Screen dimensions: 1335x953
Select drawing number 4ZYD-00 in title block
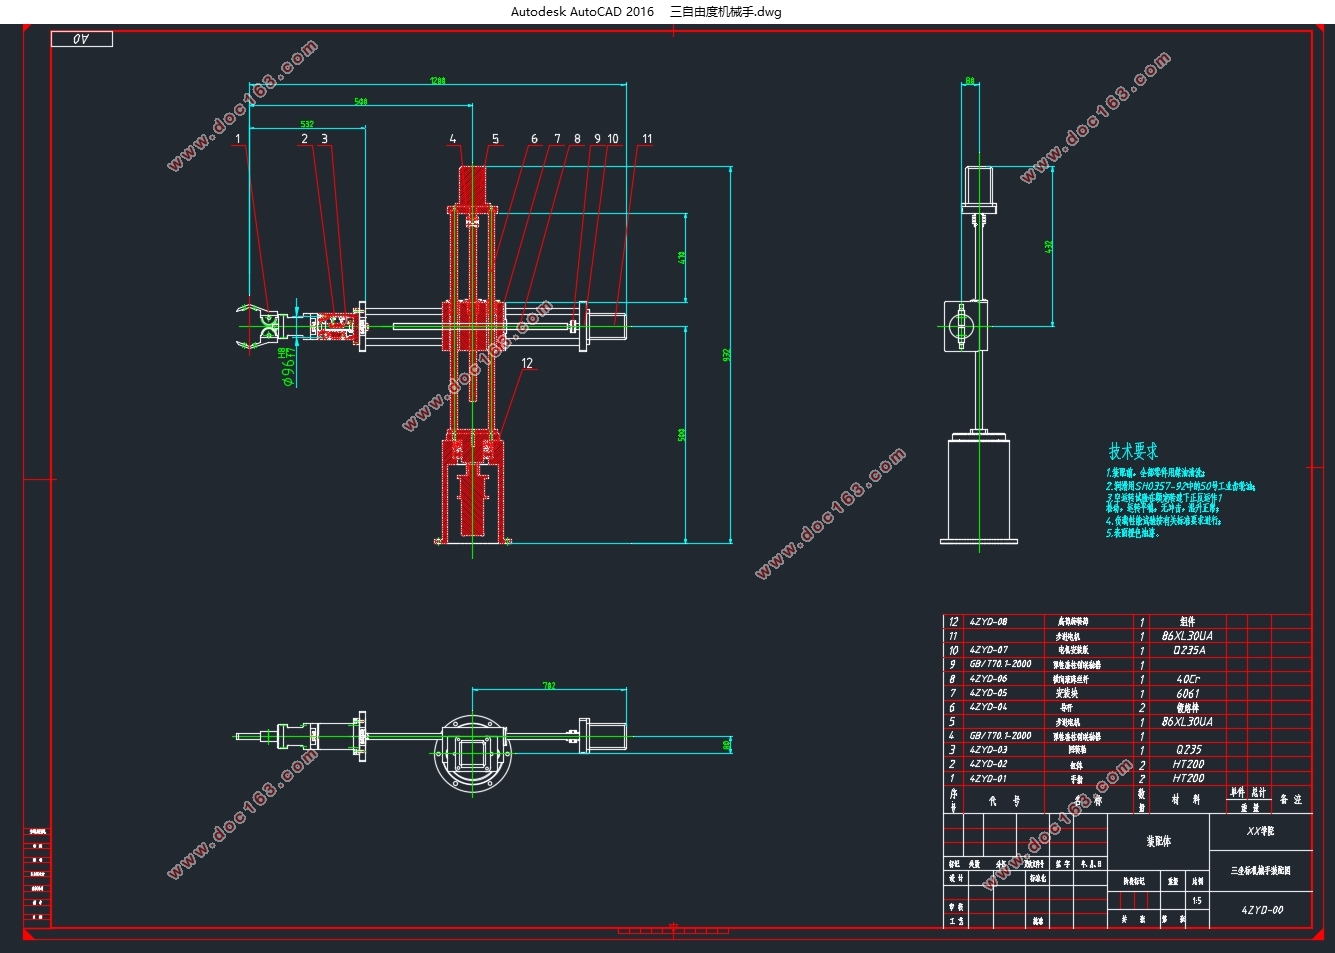1262,911
